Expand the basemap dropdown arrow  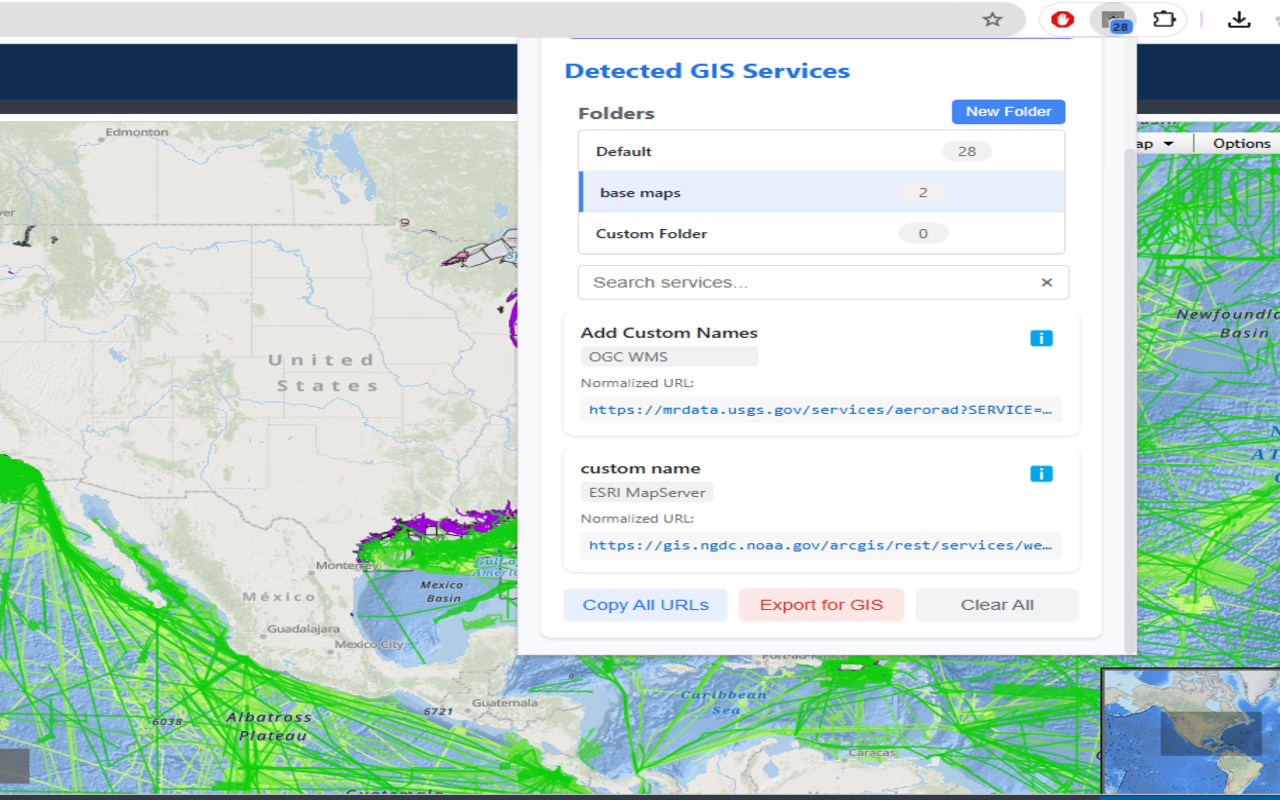coord(1167,144)
